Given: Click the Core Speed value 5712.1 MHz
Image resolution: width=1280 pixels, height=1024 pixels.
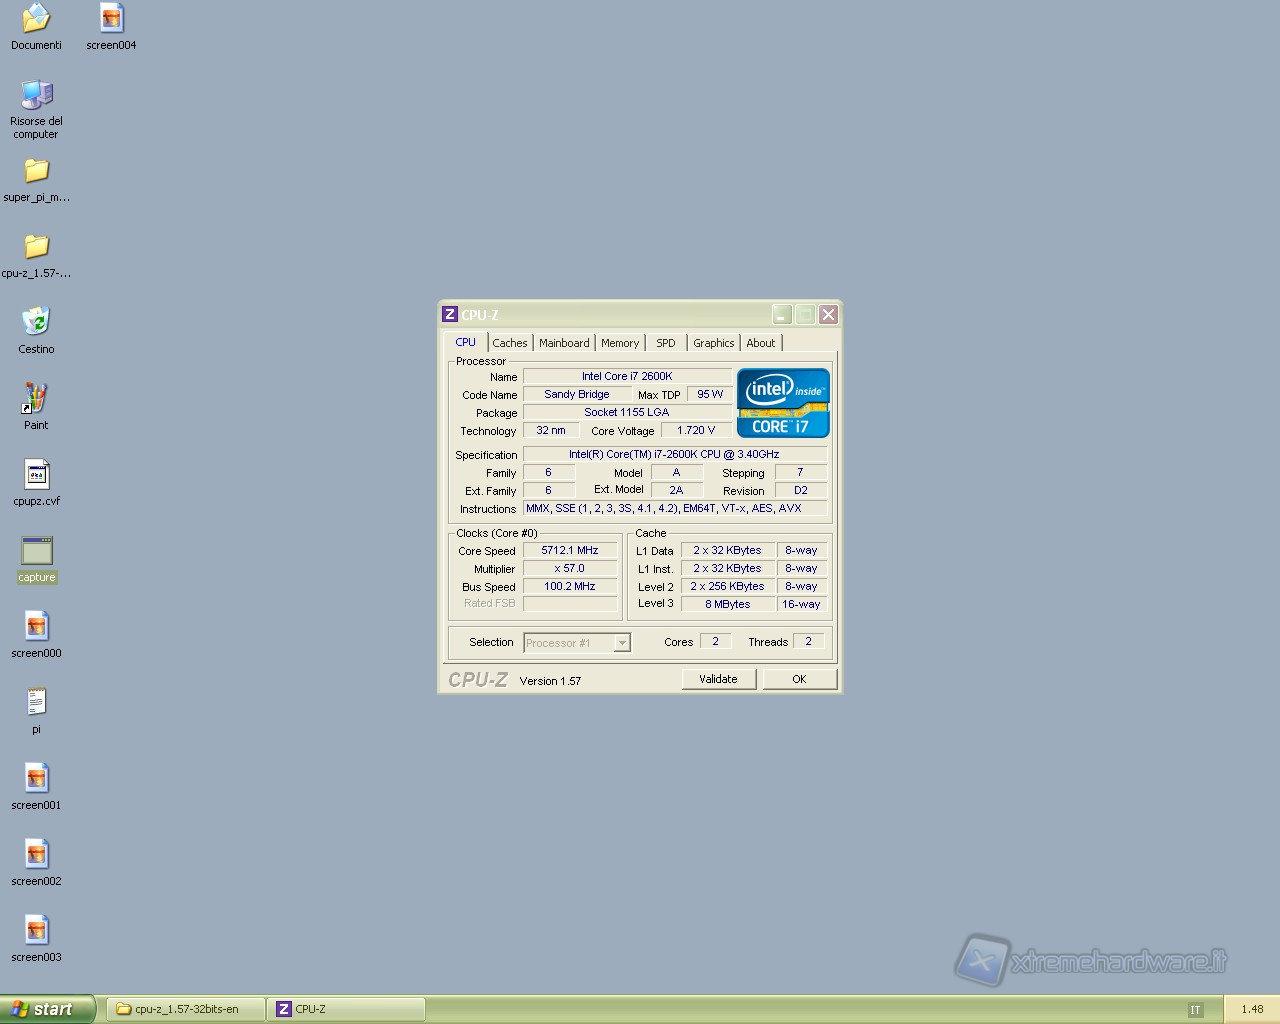Looking at the screenshot, I should pyautogui.click(x=570, y=550).
